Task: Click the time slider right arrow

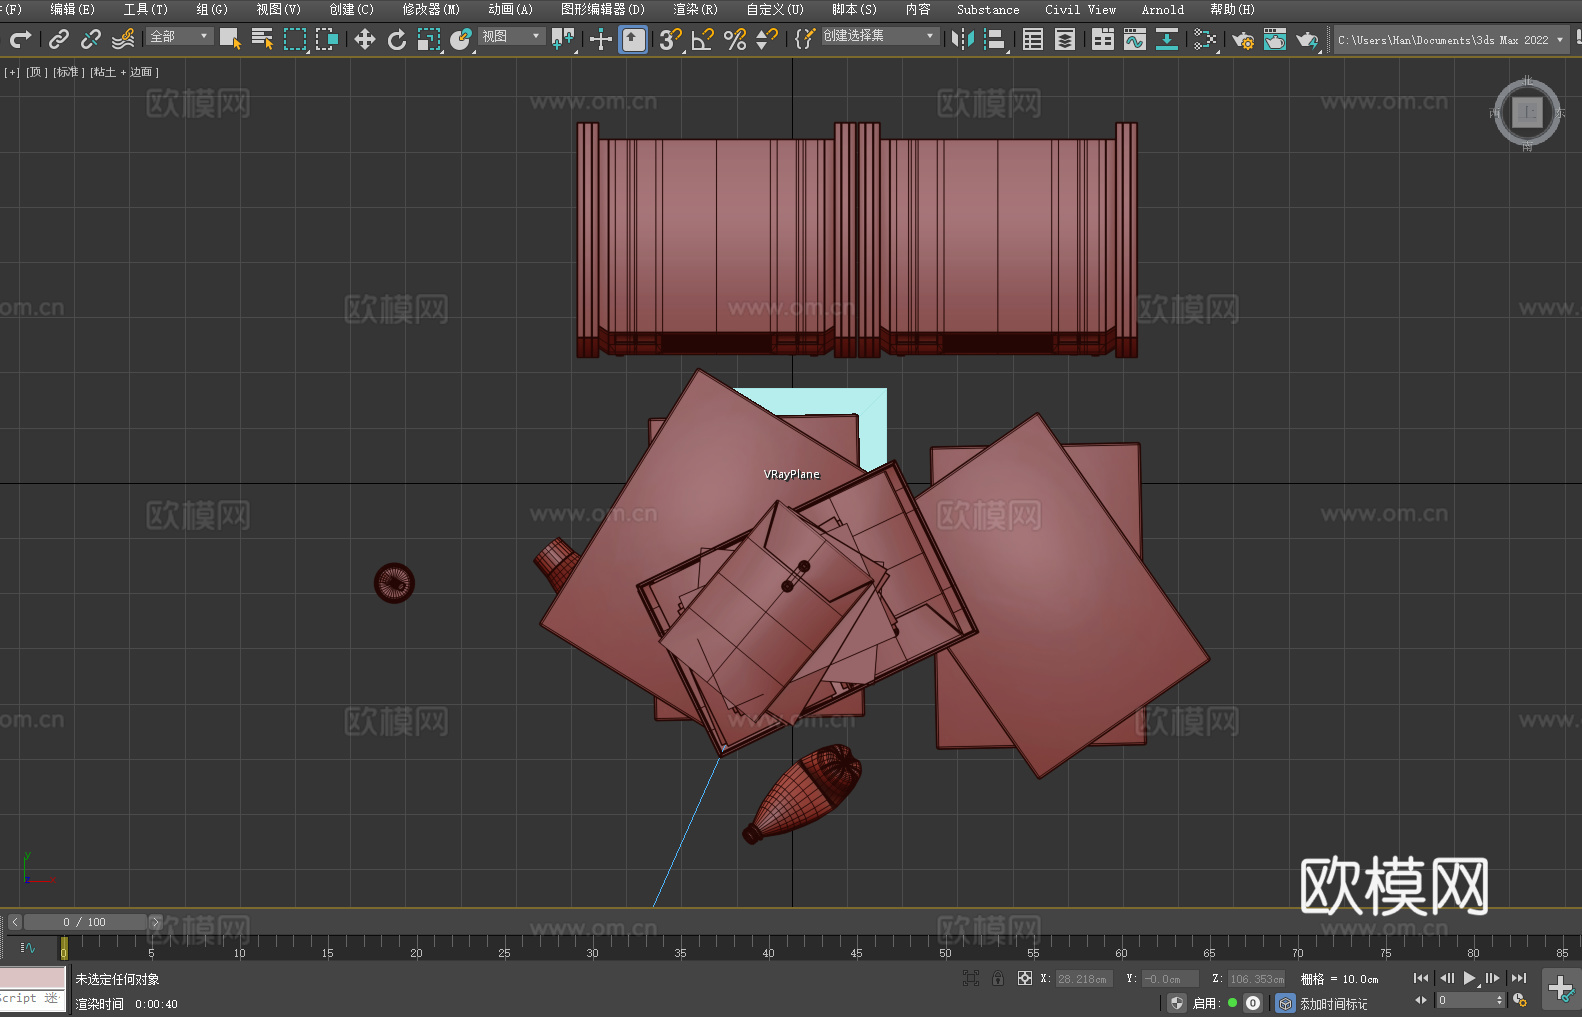Action: pos(155,922)
